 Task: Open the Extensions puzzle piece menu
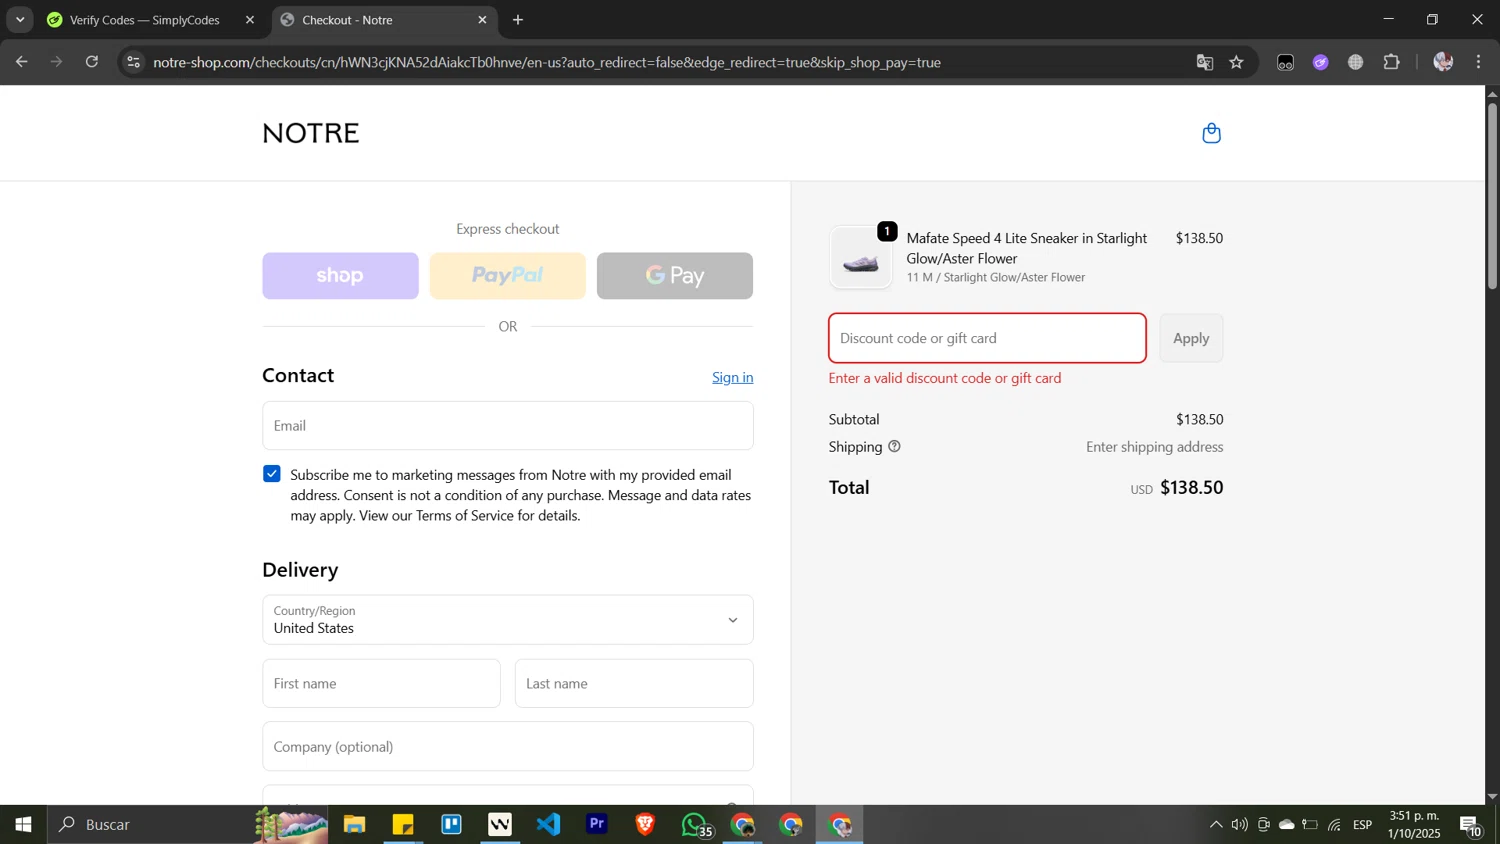[x=1392, y=62]
